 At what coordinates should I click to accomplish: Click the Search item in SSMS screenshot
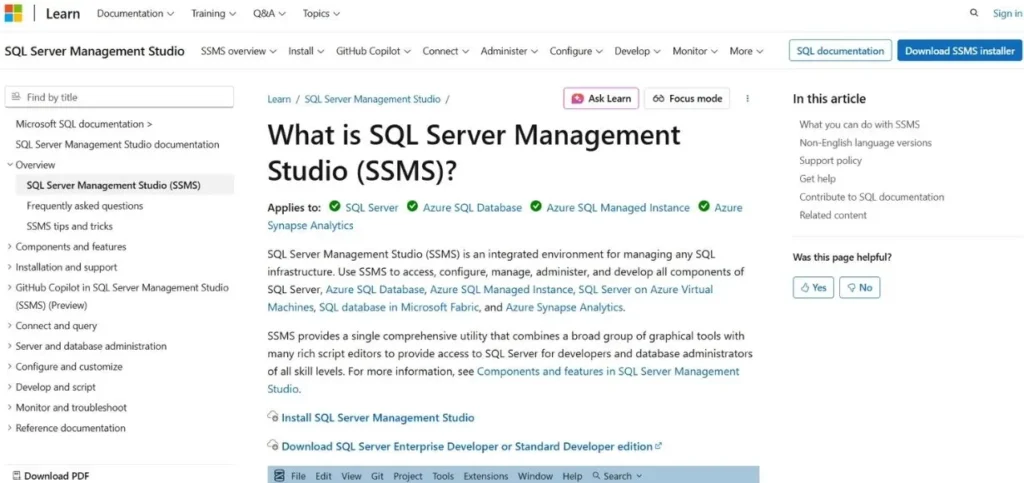617,476
